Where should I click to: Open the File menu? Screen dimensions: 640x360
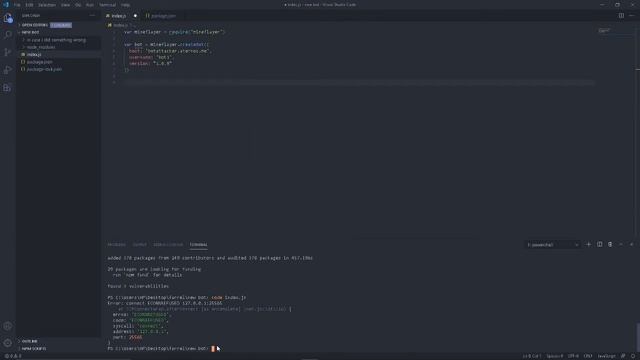(17, 5)
